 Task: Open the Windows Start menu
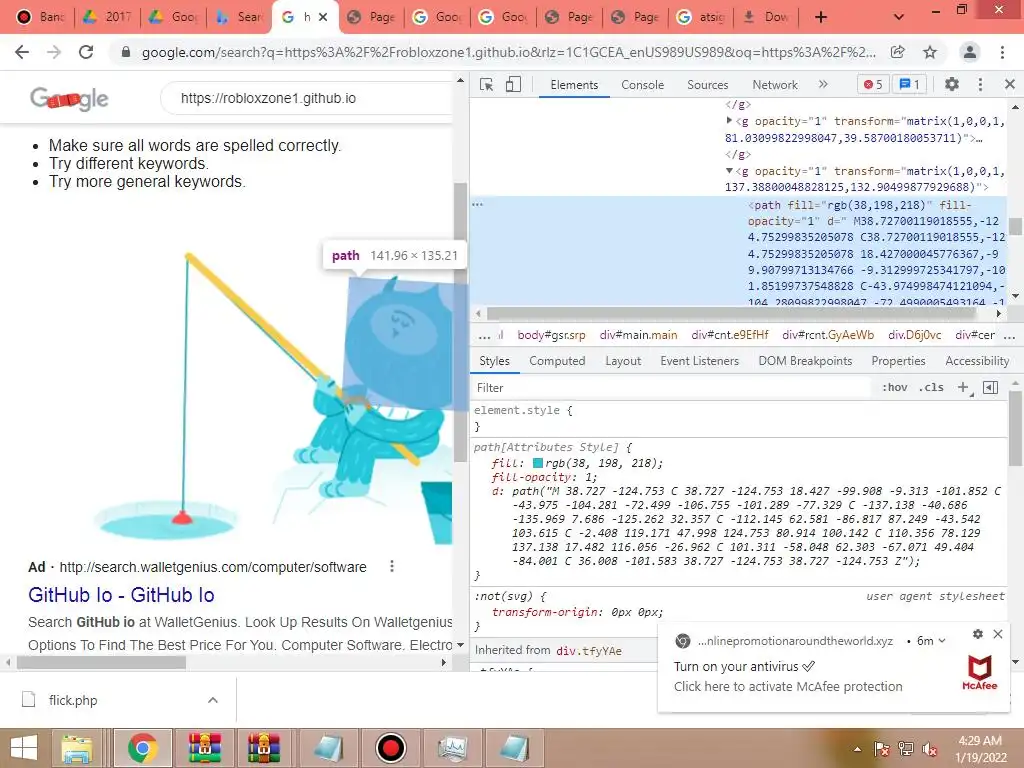click(24, 748)
